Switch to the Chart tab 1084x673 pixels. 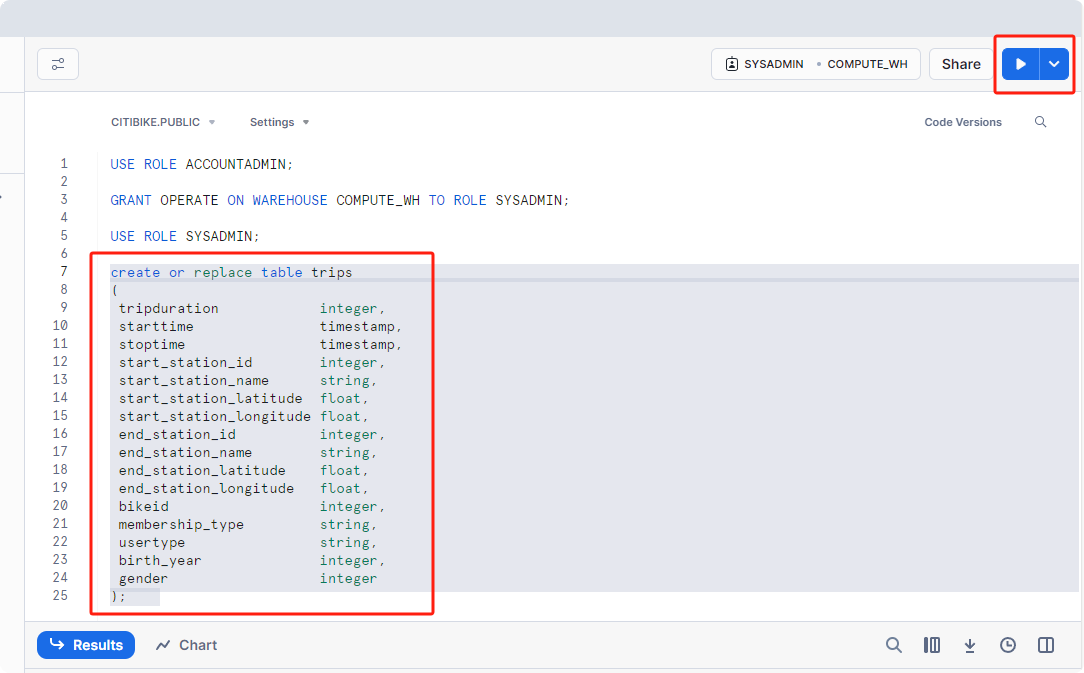187,645
